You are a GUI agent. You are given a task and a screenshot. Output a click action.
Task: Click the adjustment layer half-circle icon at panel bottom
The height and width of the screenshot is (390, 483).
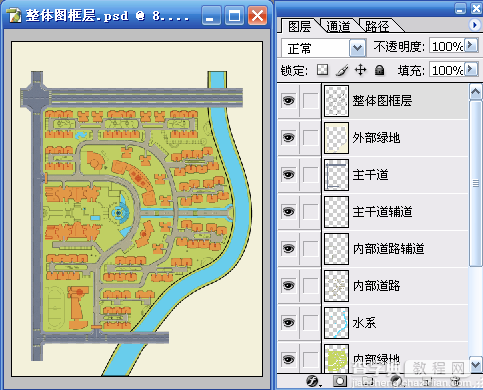tap(396, 381)
